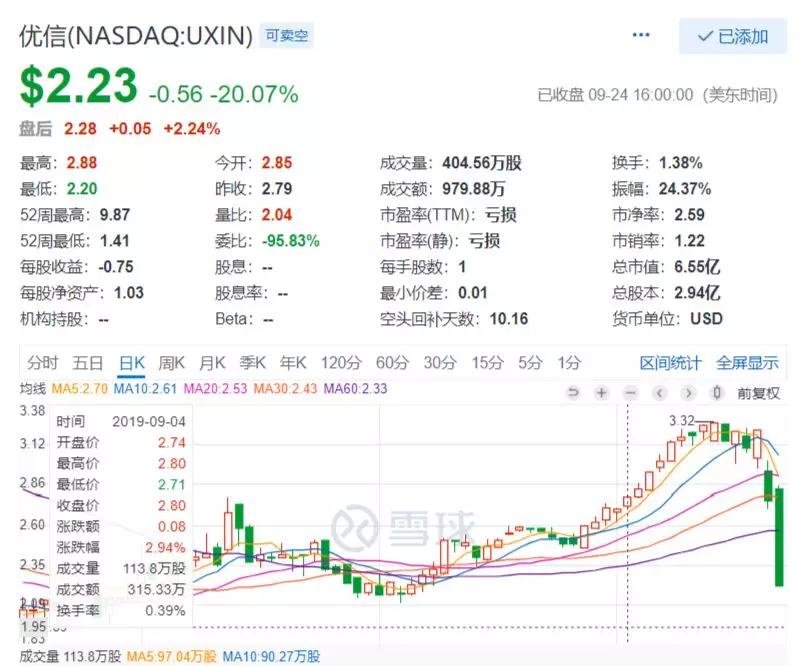Move the chart right with next arrow
This screenshot has width=806, height=666.
click(x=688, y=393)
